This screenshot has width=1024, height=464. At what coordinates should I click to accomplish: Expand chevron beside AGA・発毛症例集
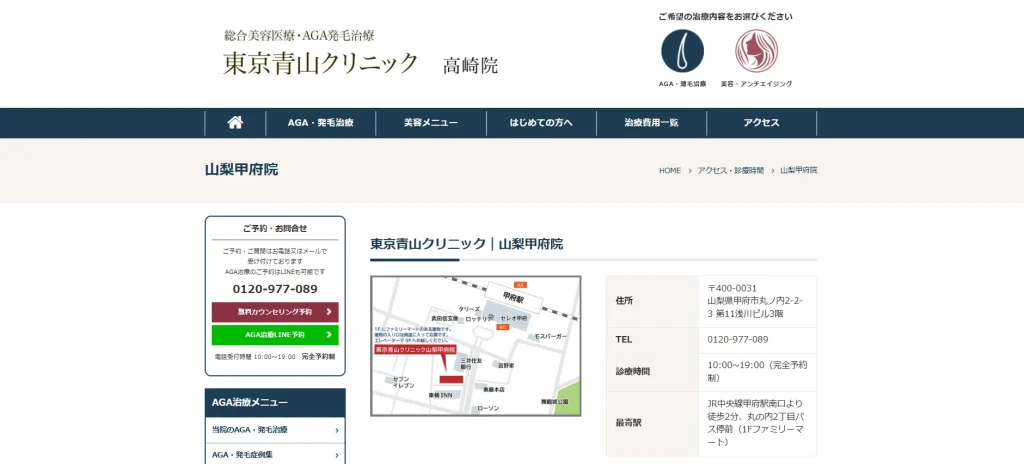(x=336, y=455)
